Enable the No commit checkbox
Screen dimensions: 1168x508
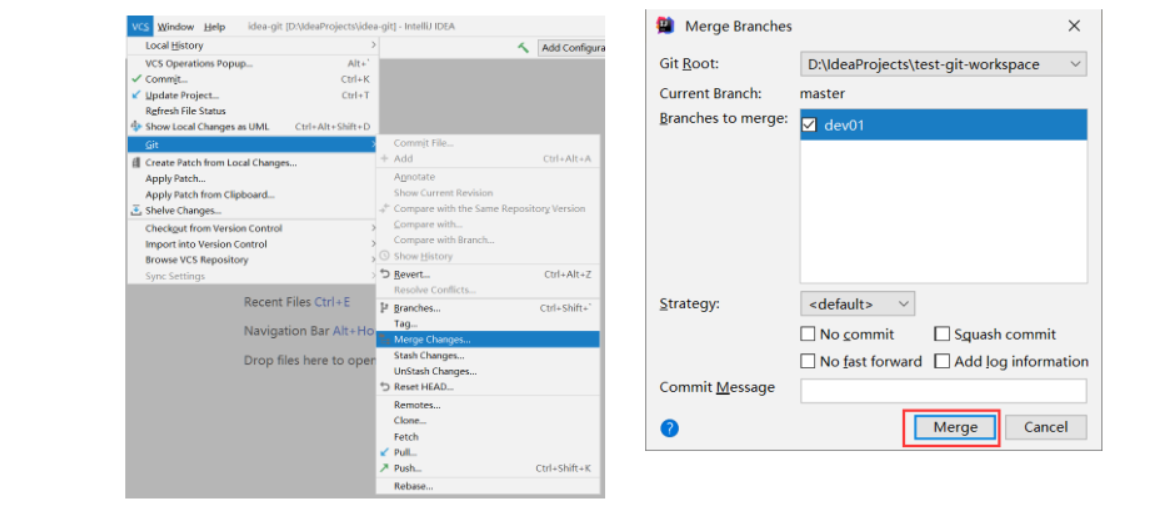[x=807, y=334]
